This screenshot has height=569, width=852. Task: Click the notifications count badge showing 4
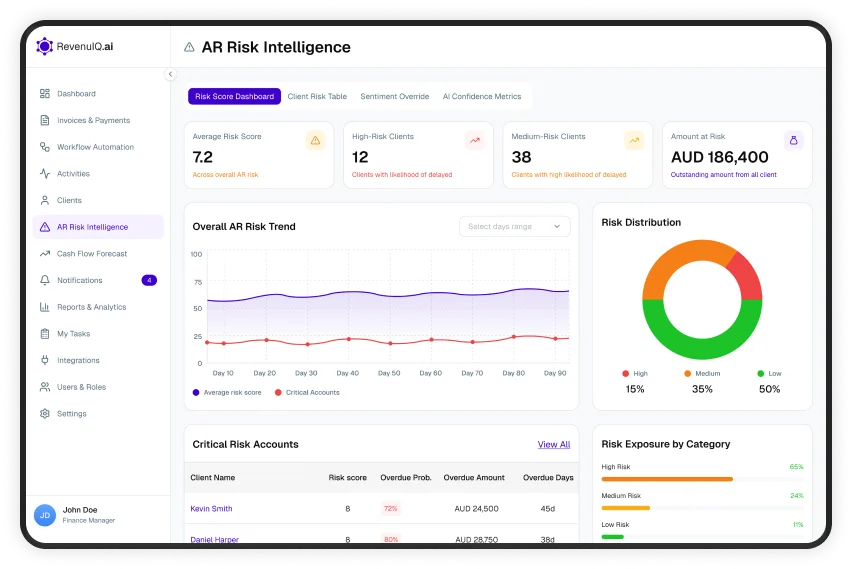tap(149, 280)
